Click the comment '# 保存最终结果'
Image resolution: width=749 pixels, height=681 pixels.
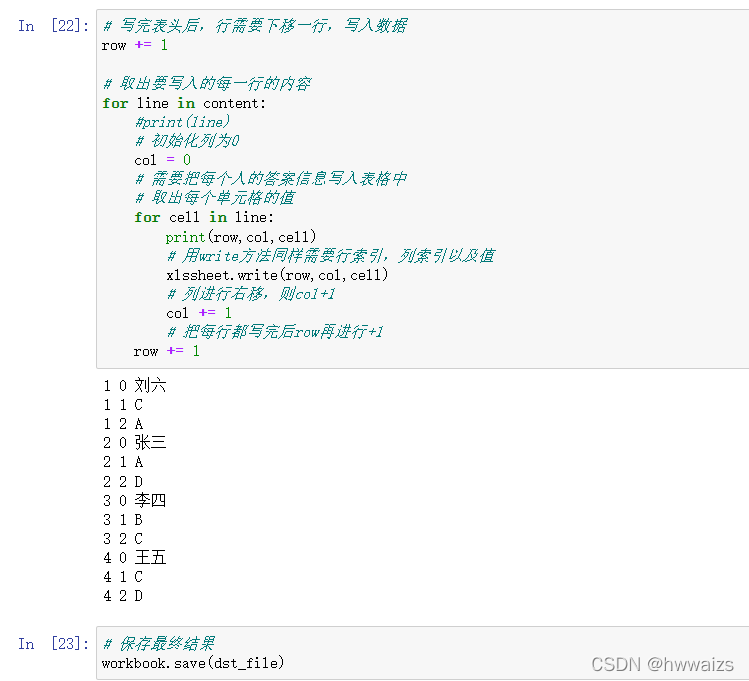(x=159, y=644)
